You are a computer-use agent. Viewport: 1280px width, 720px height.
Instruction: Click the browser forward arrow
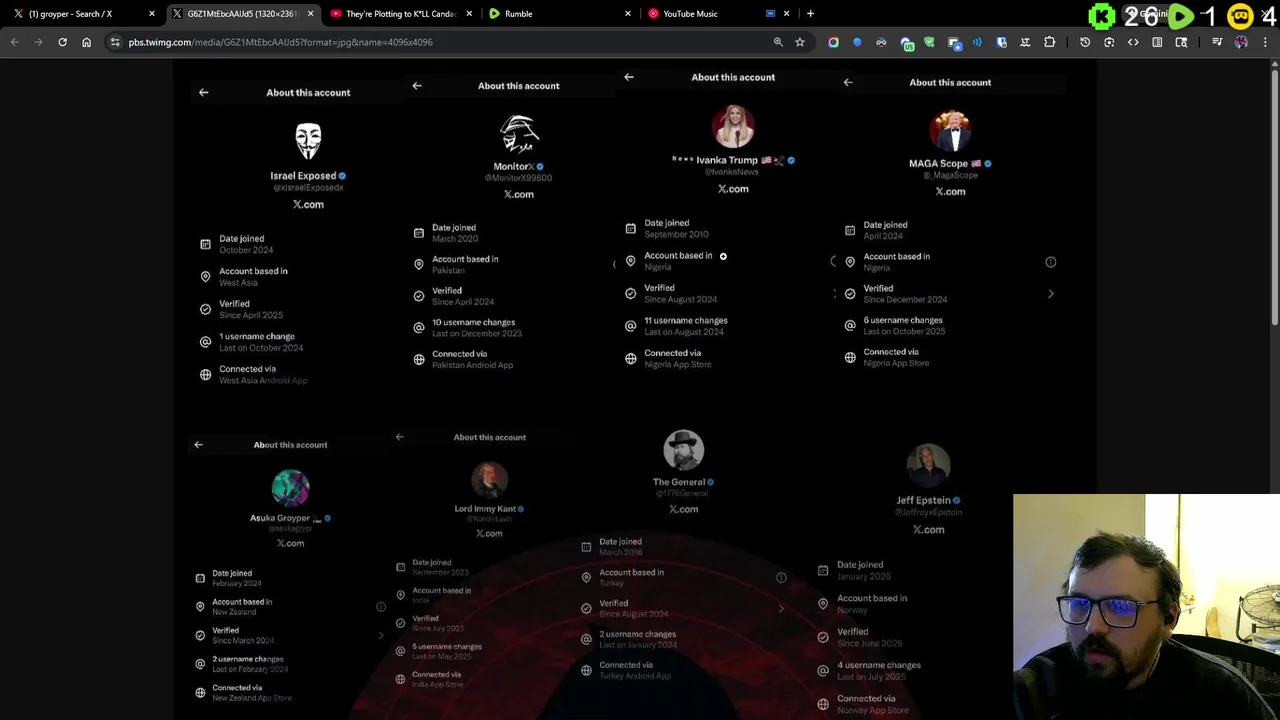click(x=38, y=42)
